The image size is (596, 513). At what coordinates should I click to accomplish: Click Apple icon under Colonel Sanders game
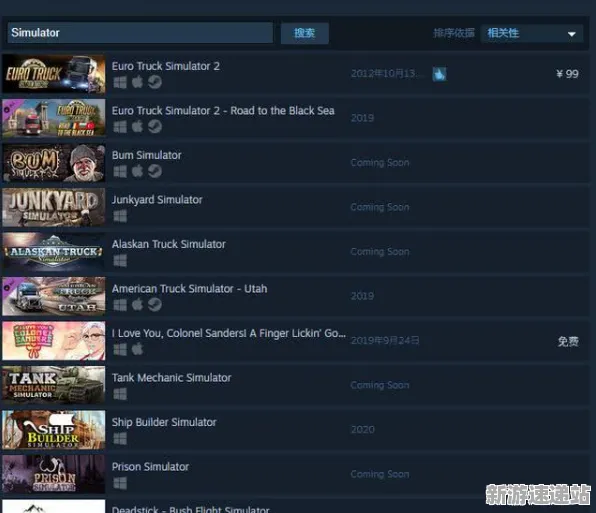[x=138, y=349]
